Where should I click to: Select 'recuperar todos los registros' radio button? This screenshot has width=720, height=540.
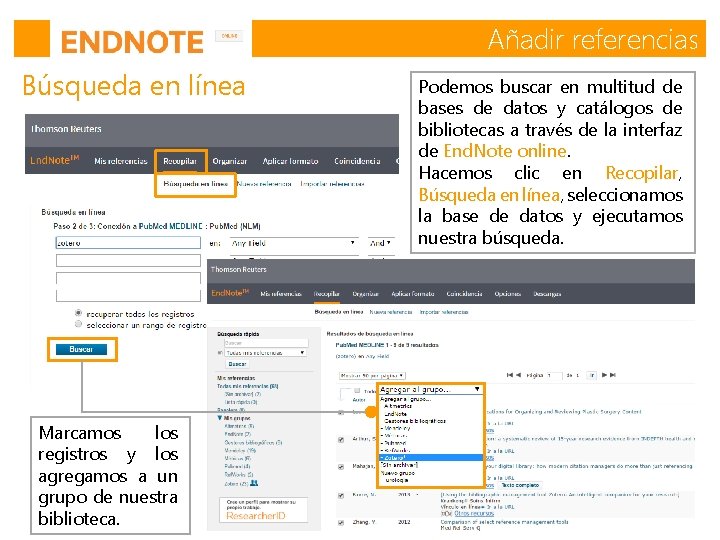point(78,313)
